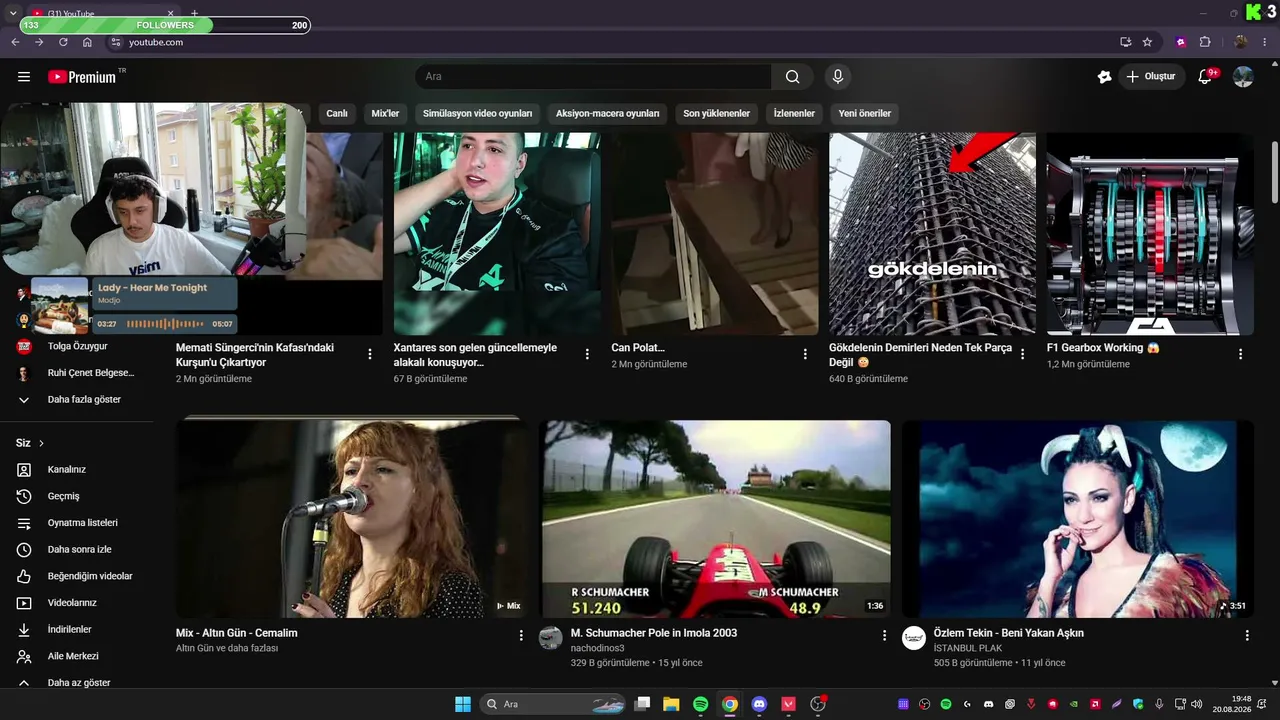
Task: Open options for Gökdelenin Demirleri video
Action: click(x=1022, y=354)
